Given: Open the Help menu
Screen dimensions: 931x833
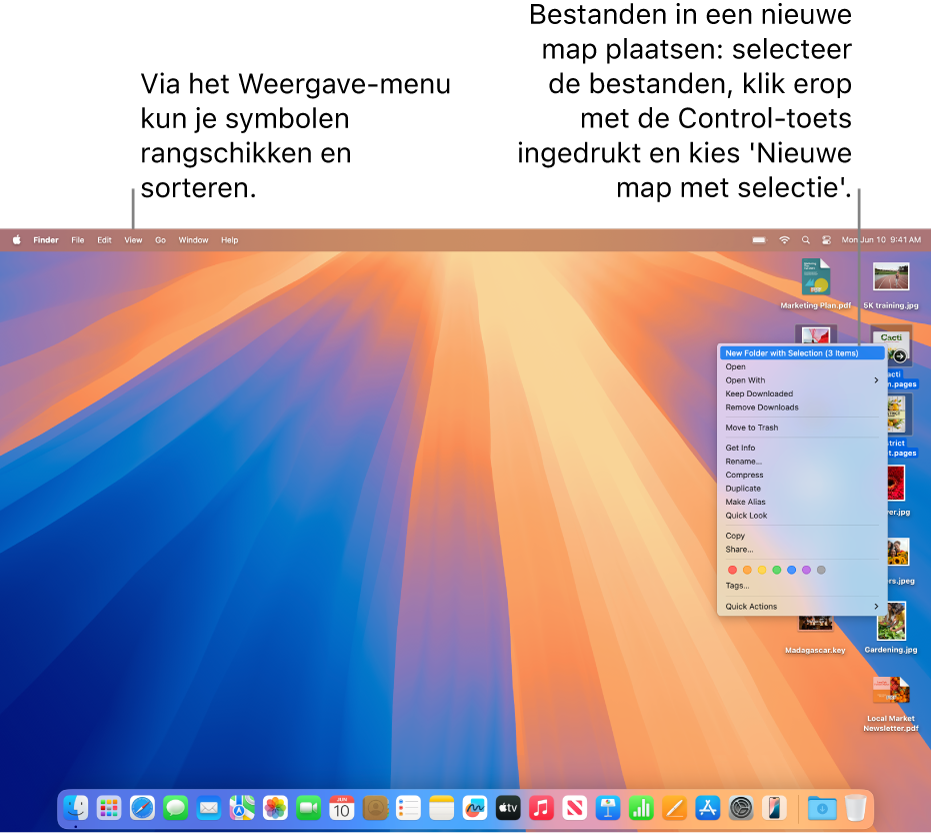Looking at the screenshot, I should point(230,240).
